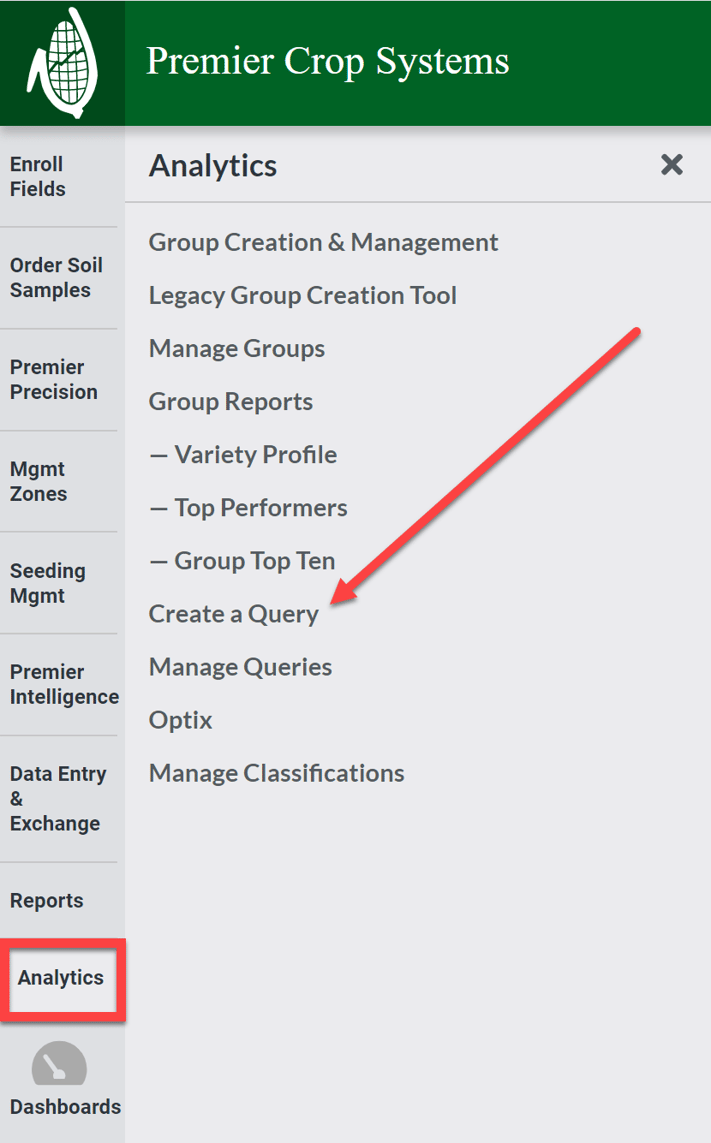Close the Analytics panel with the X

click(671, 165)
